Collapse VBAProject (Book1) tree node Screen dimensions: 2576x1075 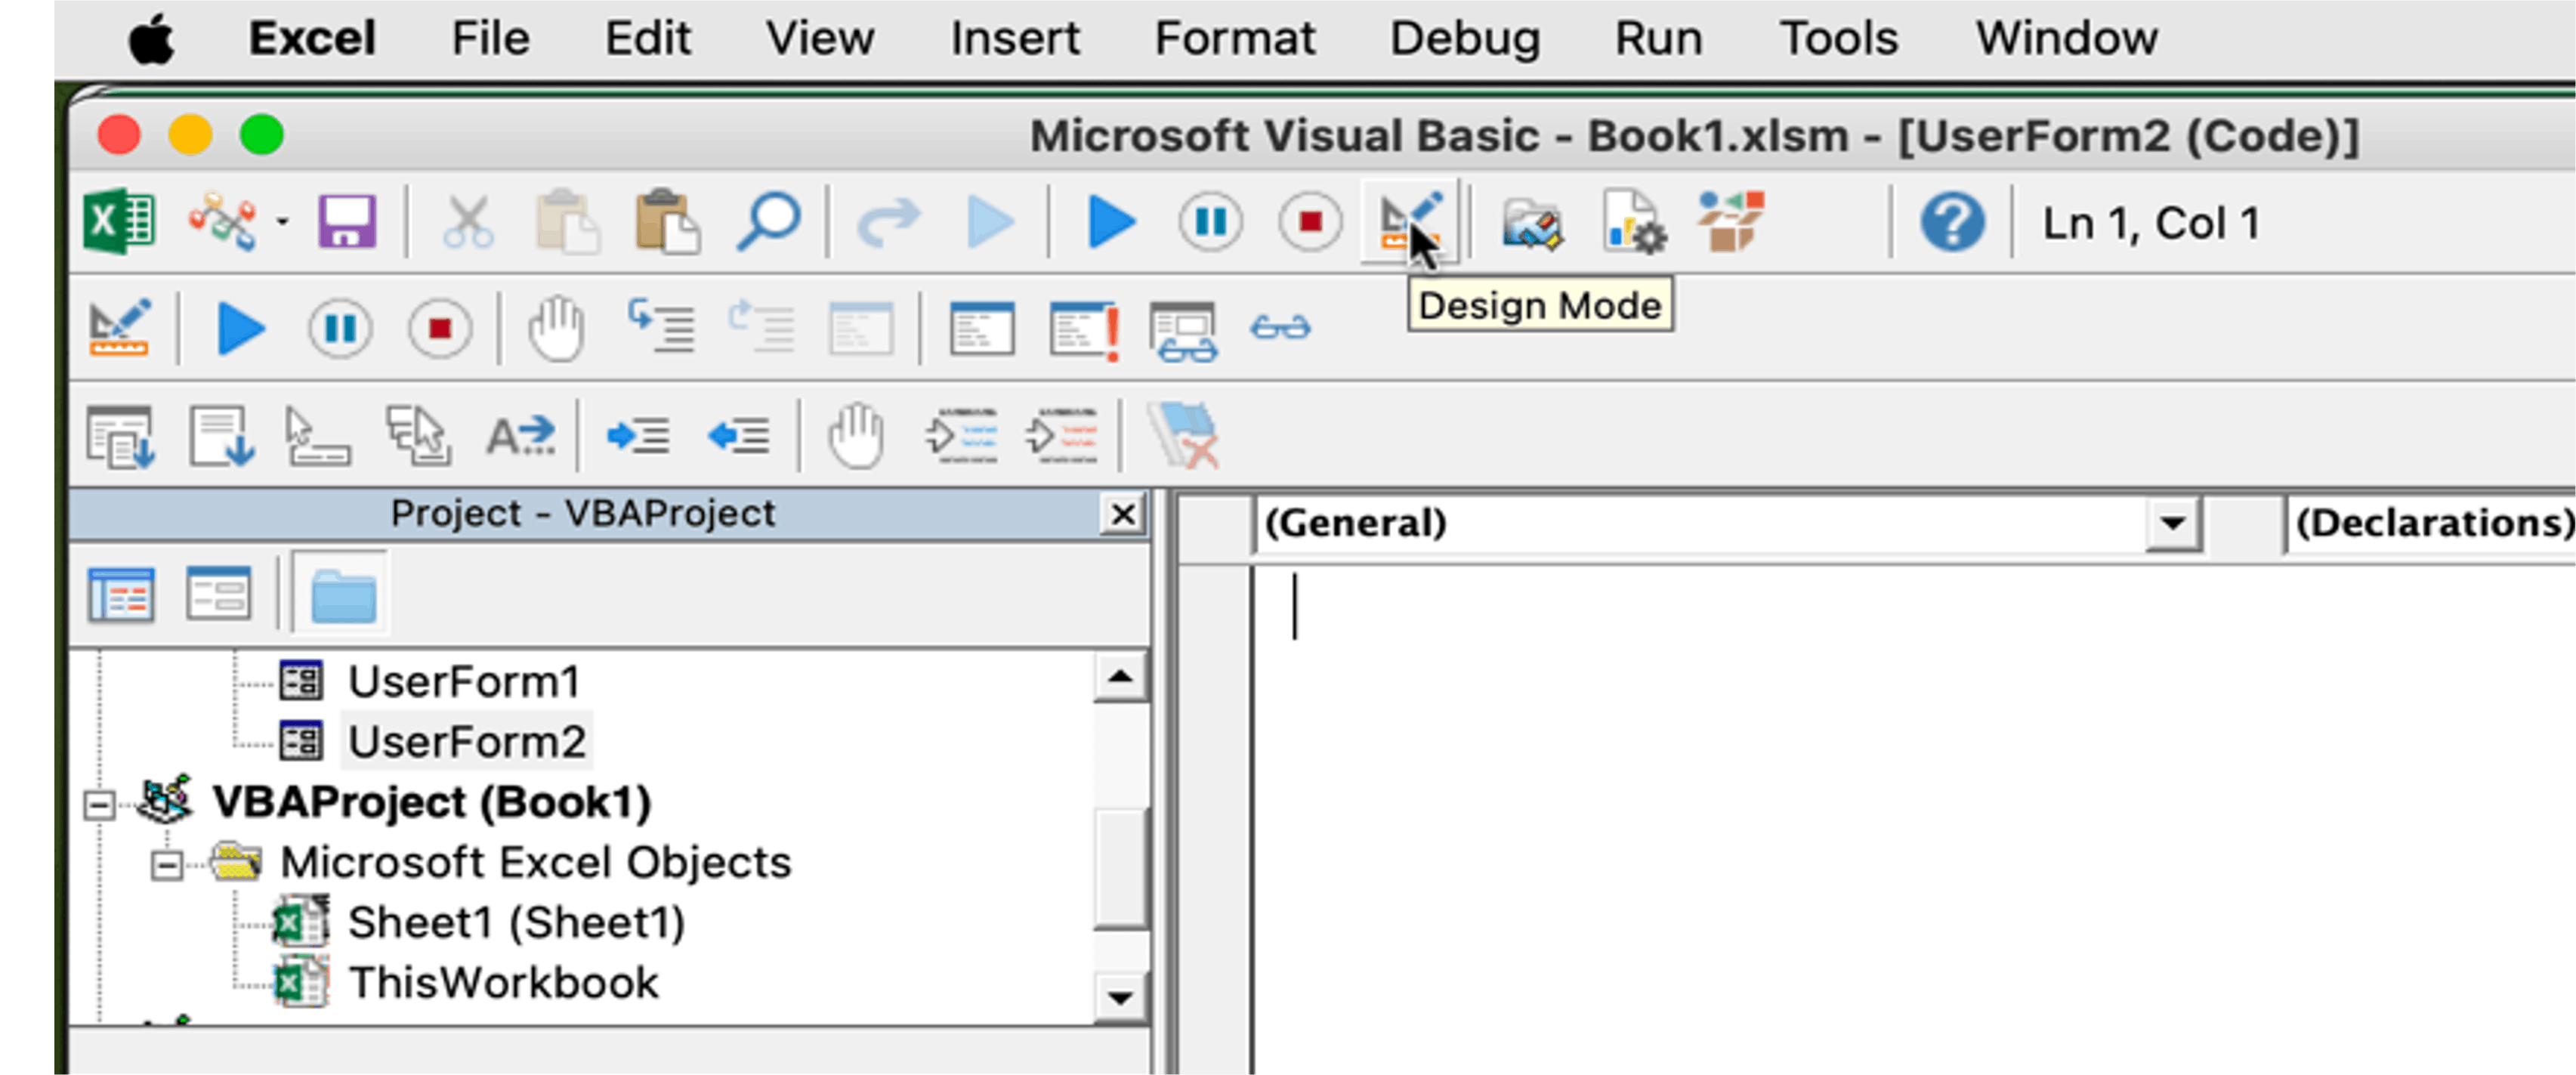point(99,805)
